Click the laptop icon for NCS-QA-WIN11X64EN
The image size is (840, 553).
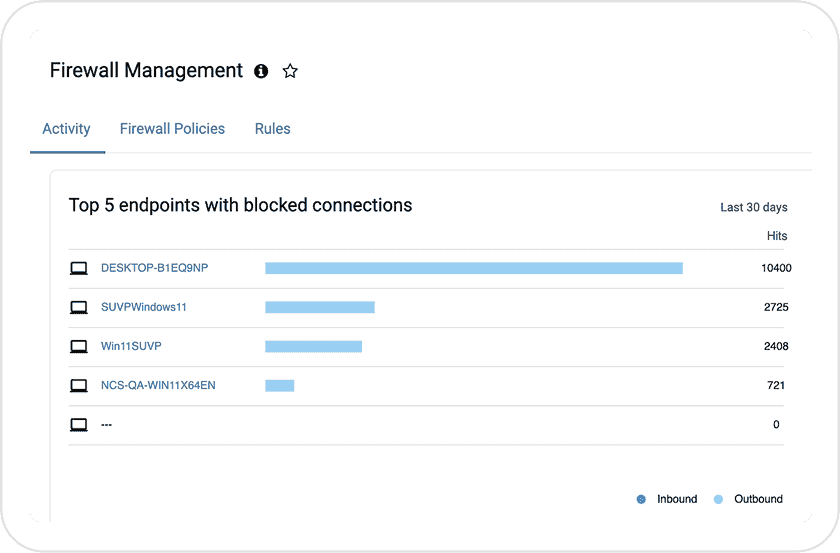tap(79, 385)
